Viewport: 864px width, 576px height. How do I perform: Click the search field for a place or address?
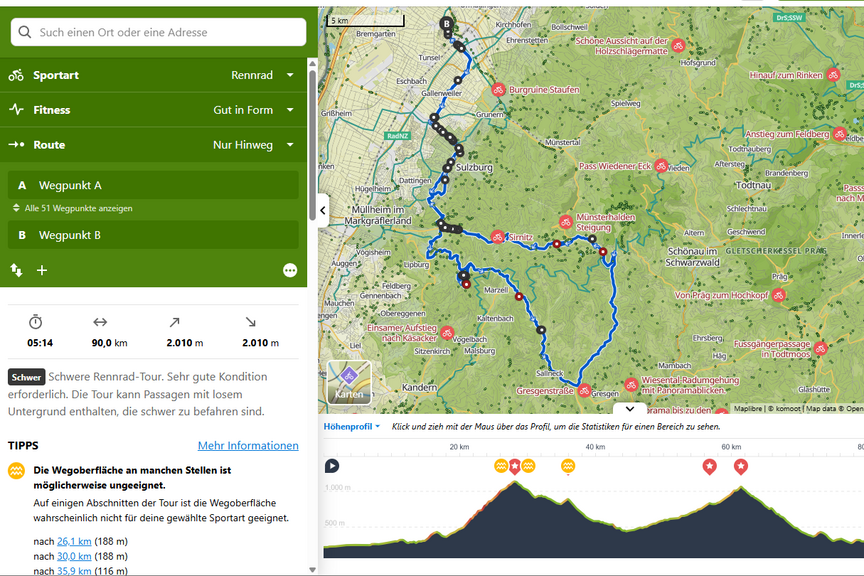coord(158,32)
